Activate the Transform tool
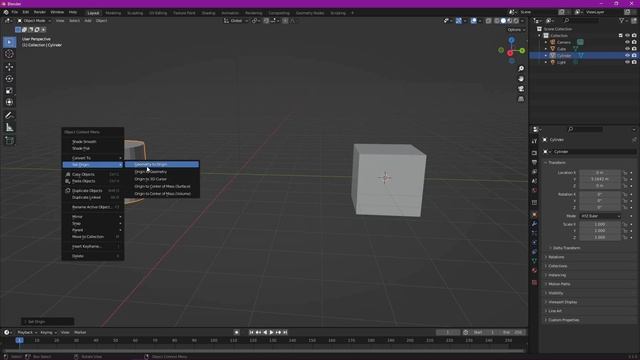640x360 pixels. (x=9, y=102)
